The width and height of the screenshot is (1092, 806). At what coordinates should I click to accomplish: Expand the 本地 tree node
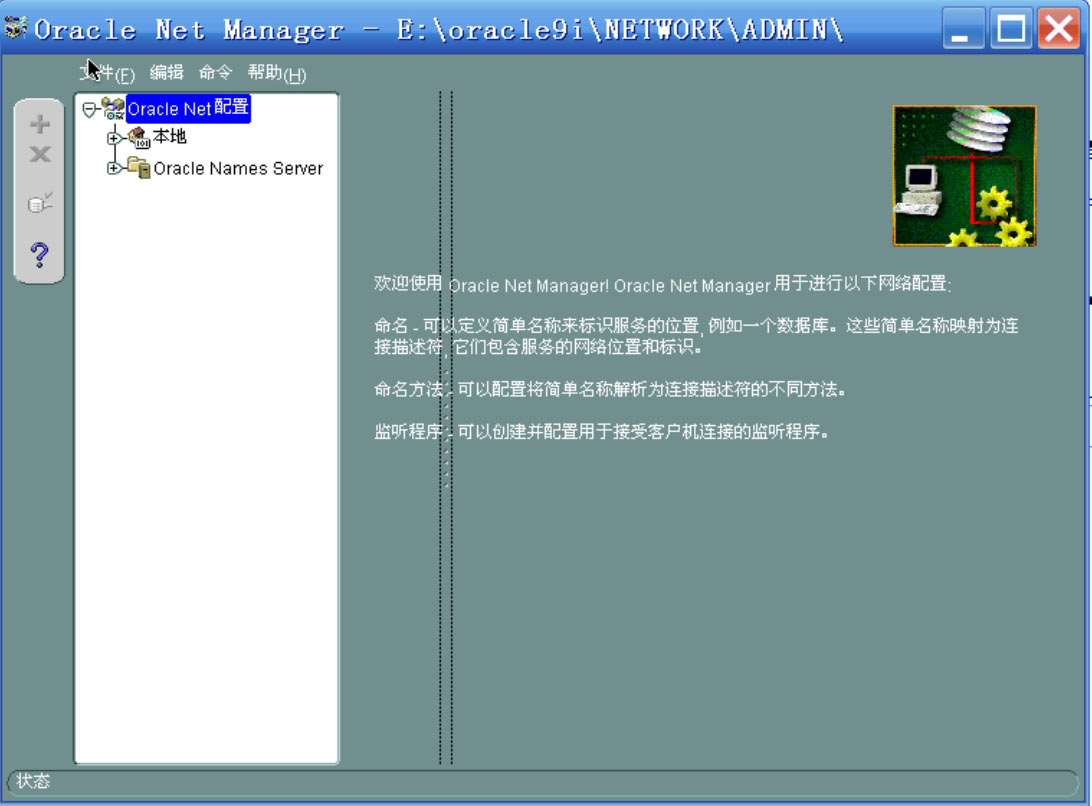(x=114, y=138)
